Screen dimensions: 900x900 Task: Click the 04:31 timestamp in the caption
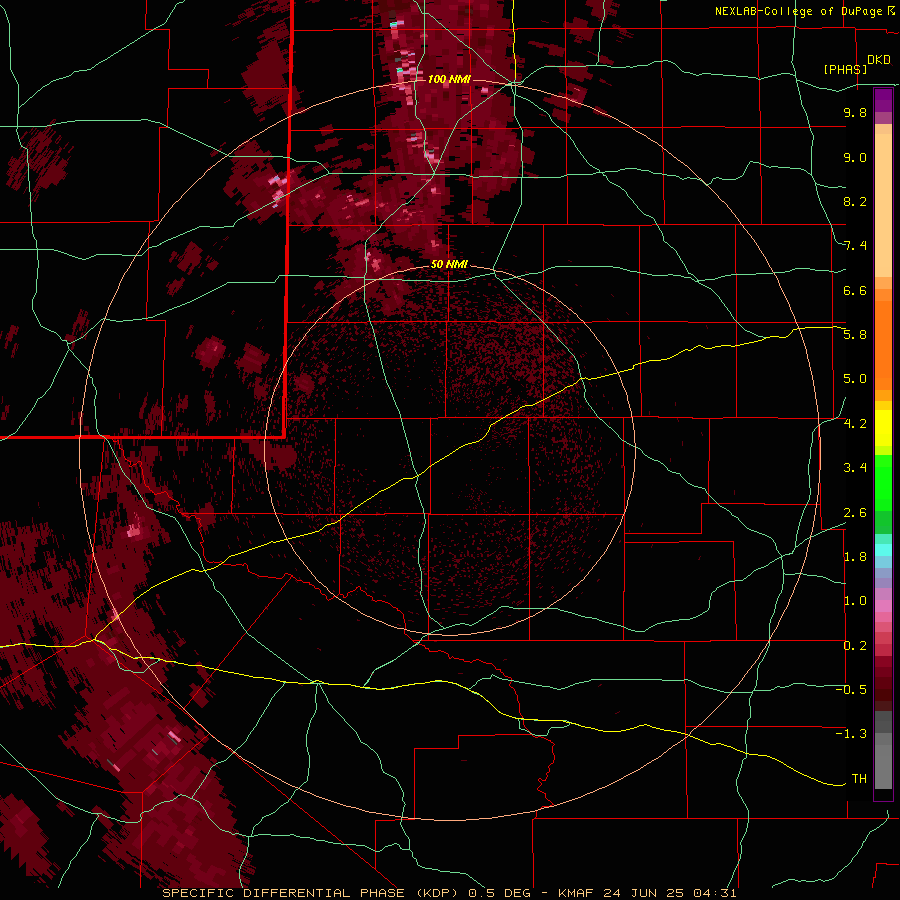pyautogui.click(x=715, y=893)
